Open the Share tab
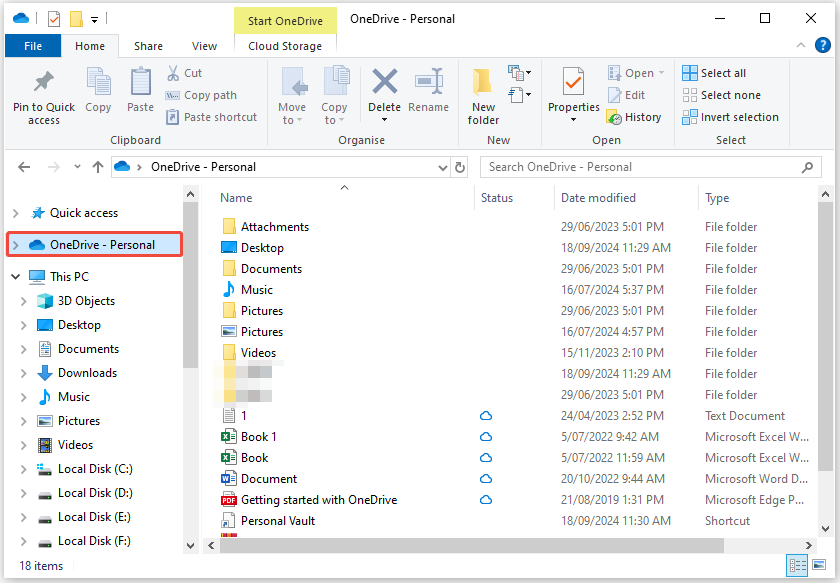This screenshot has height=583, width=840. [148, 45]
